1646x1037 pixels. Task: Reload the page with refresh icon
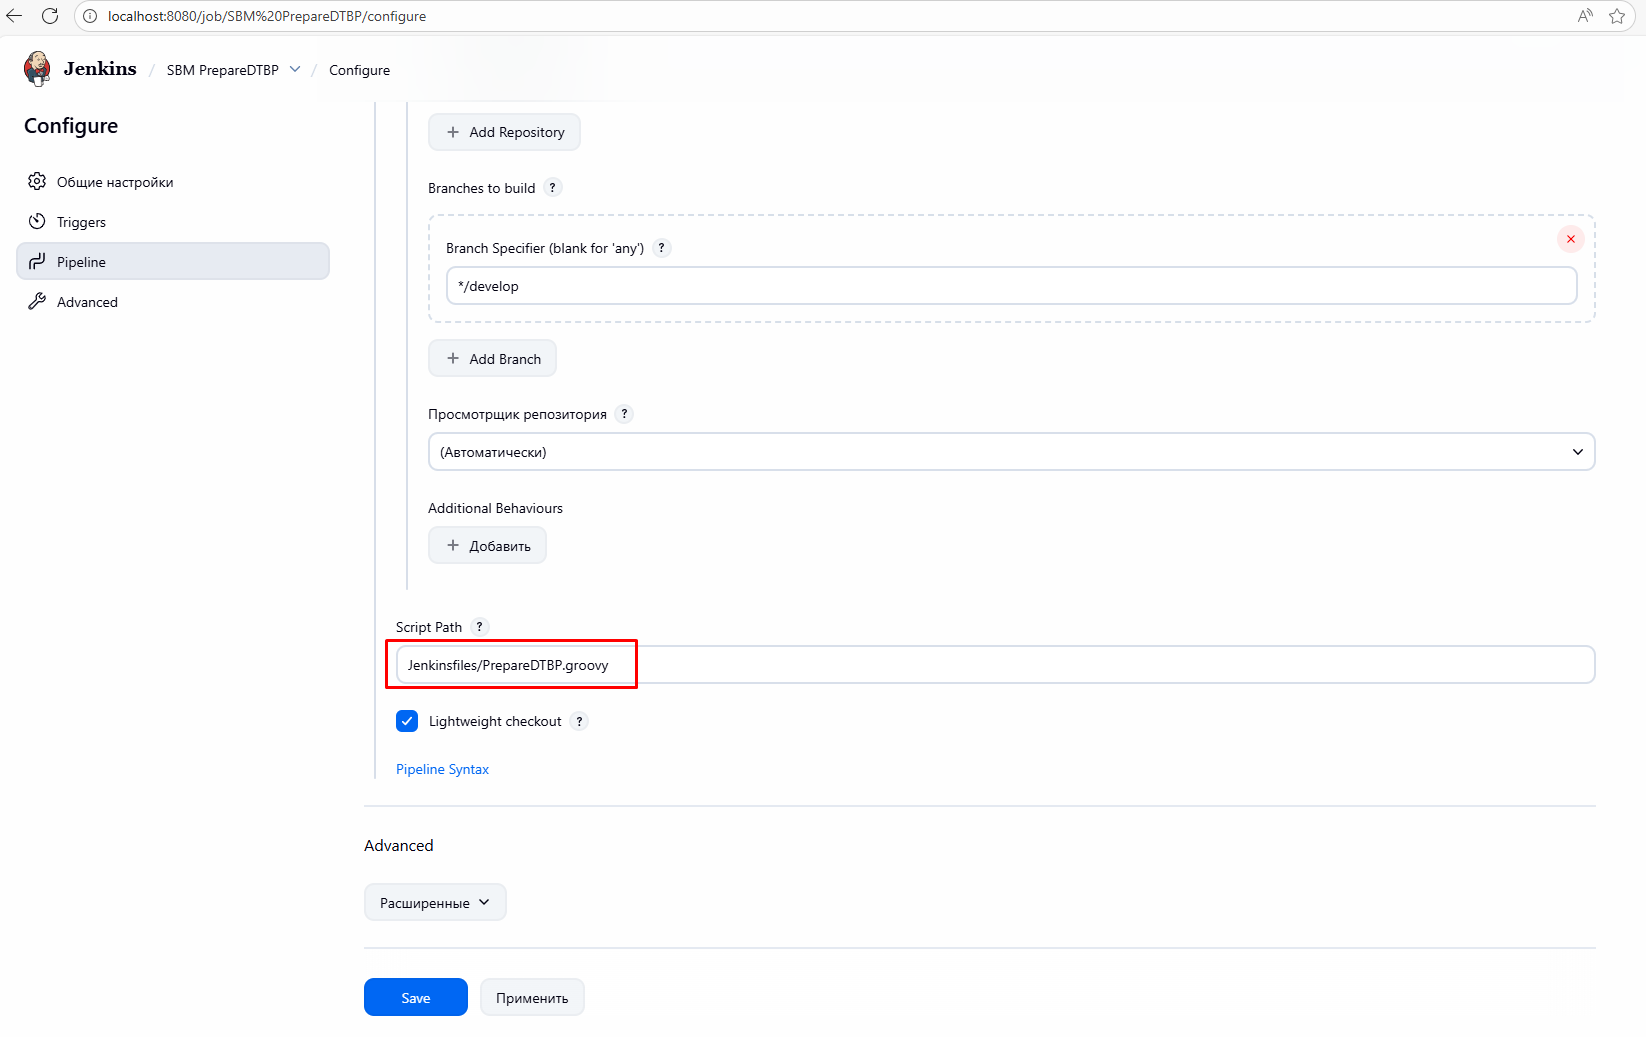[x=50, y=16]
